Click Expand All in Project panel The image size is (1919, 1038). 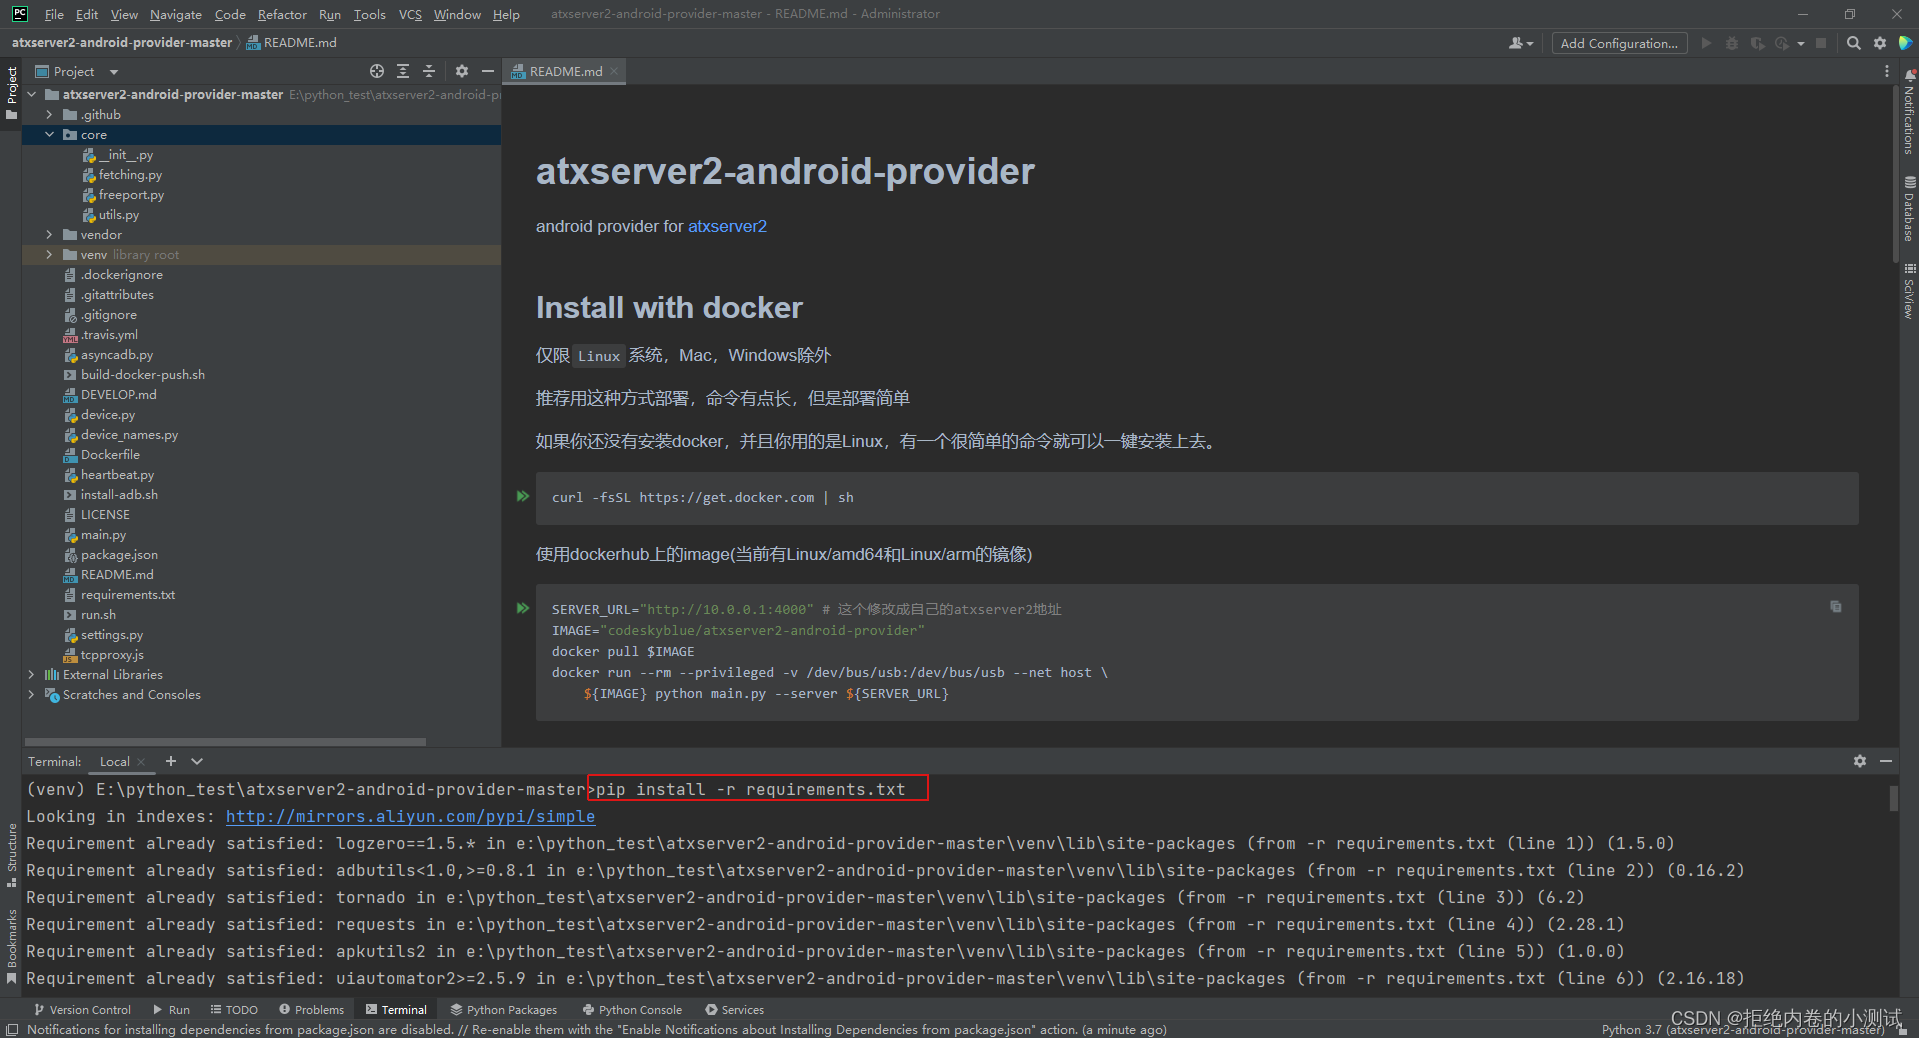point(403,71)
